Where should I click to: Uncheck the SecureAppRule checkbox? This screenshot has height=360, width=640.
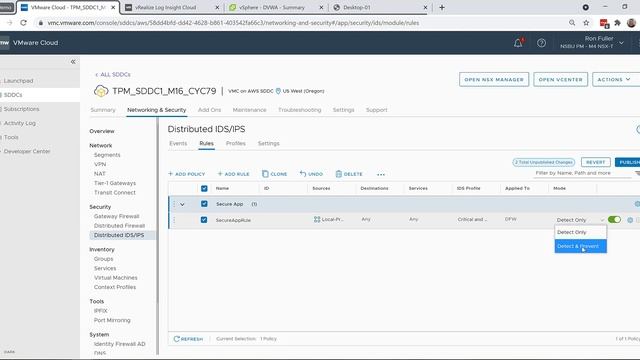[x=204, y=220]
